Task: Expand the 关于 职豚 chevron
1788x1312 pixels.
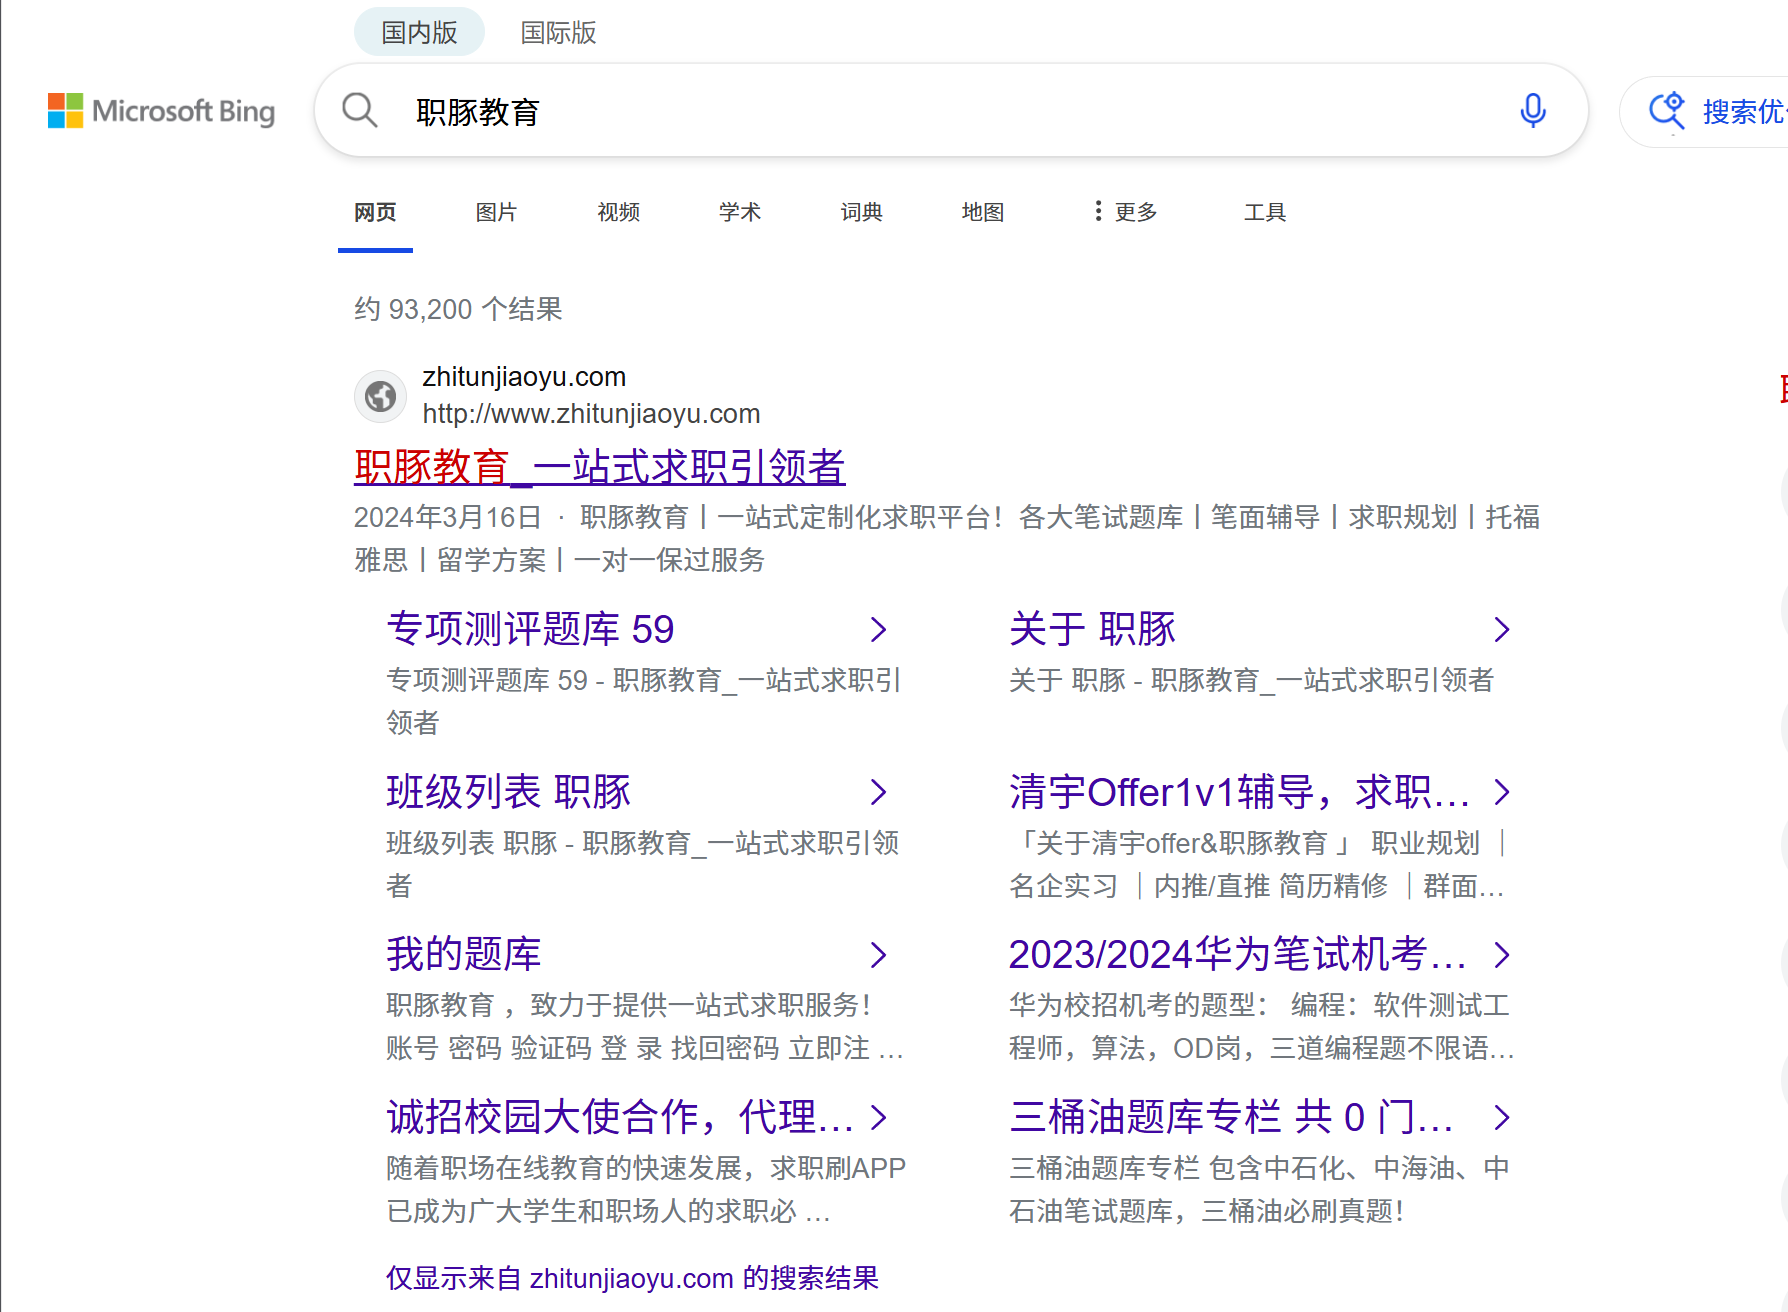Action: point(1501,629)
